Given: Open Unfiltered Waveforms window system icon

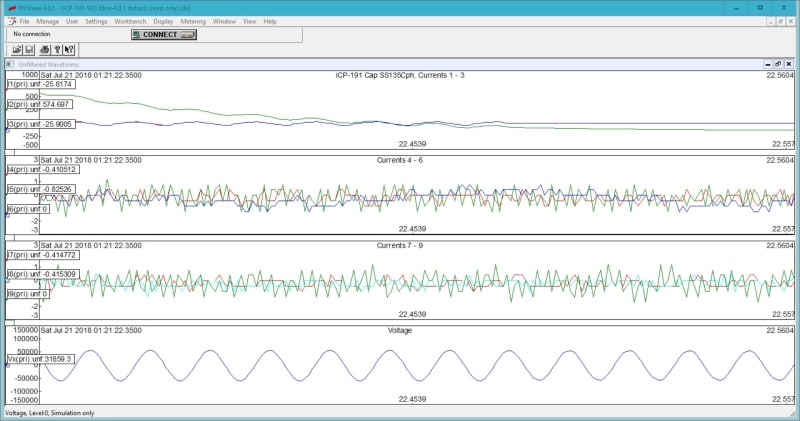Looking at the screenshot, I should 10,64.
